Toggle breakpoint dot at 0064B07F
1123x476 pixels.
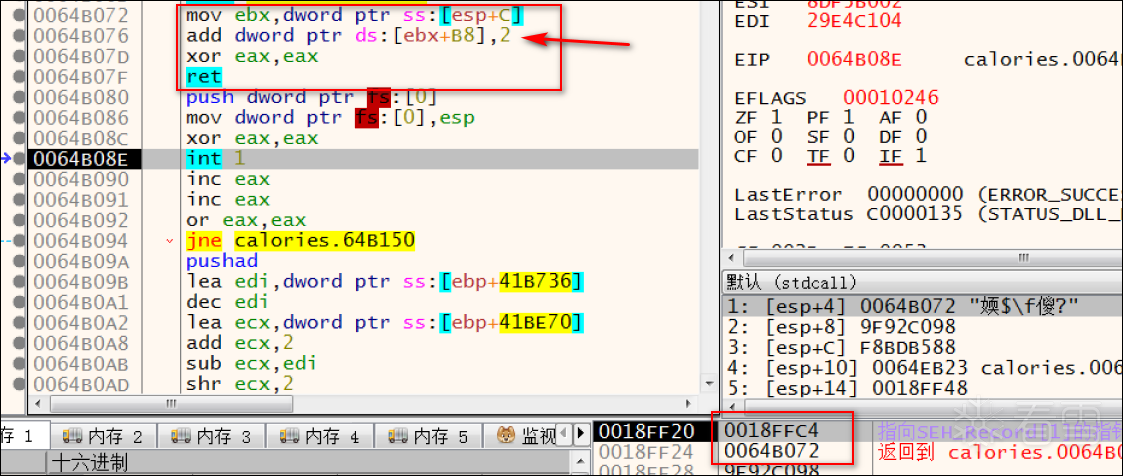coord(19,77)
